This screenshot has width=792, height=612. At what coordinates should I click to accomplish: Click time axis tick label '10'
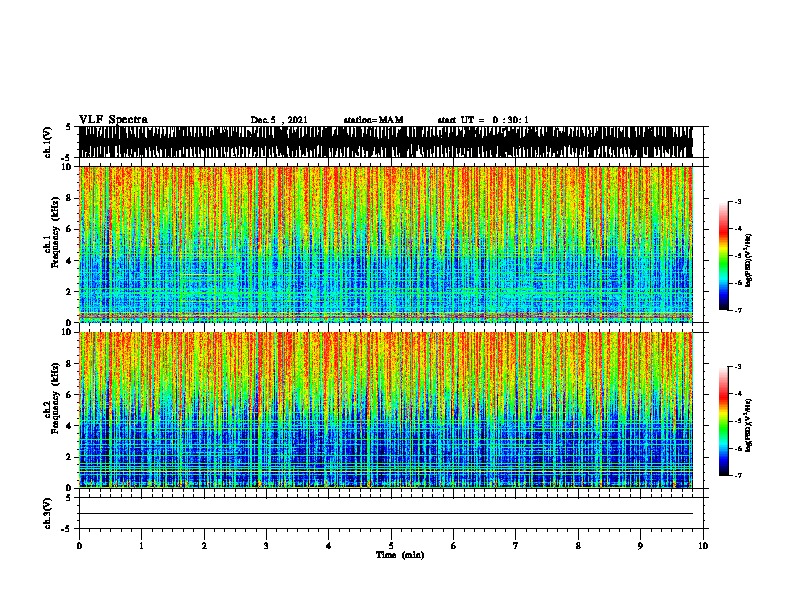703,546
